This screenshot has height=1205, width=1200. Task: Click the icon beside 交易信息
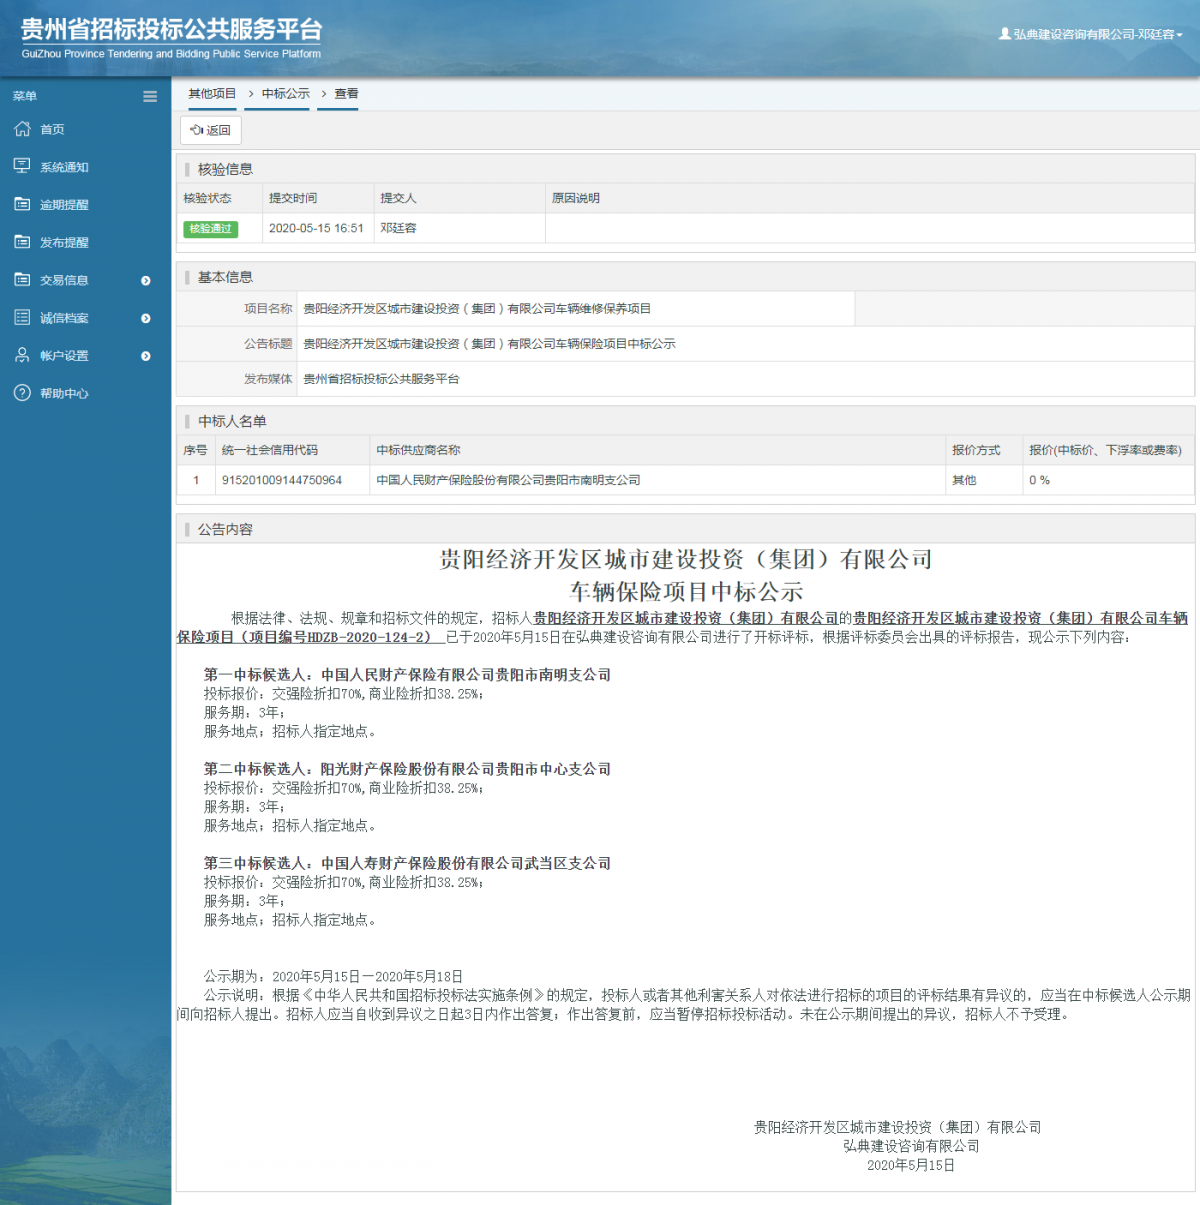pyautogui.click(x=22, y=280)
